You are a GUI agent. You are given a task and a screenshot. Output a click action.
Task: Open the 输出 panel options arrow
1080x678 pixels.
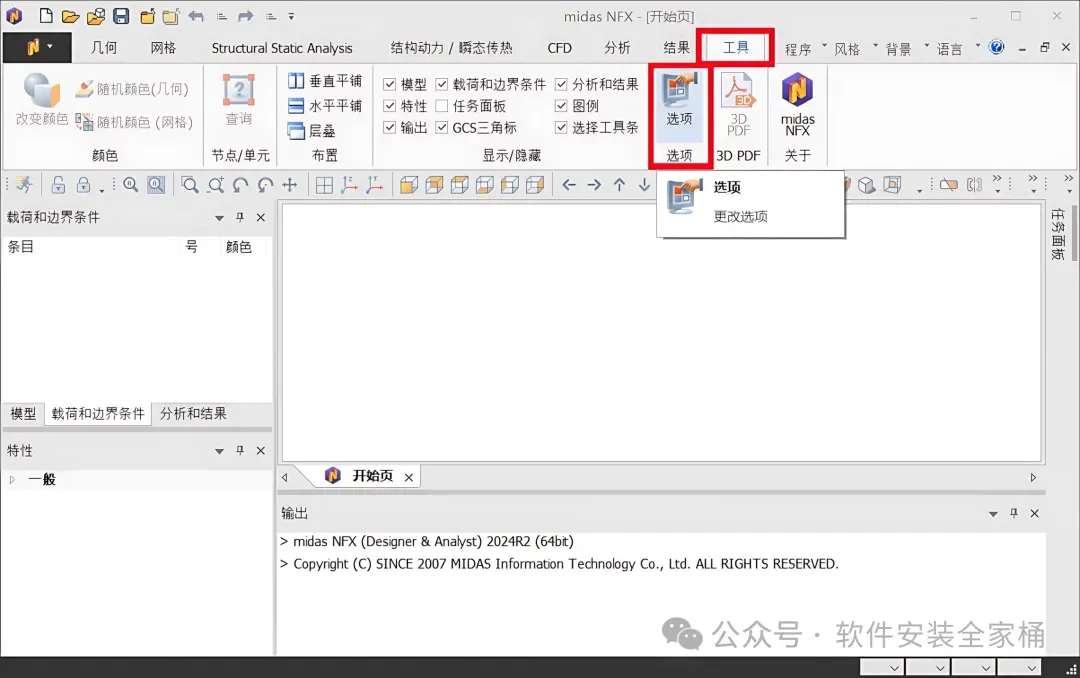[993, 514]
